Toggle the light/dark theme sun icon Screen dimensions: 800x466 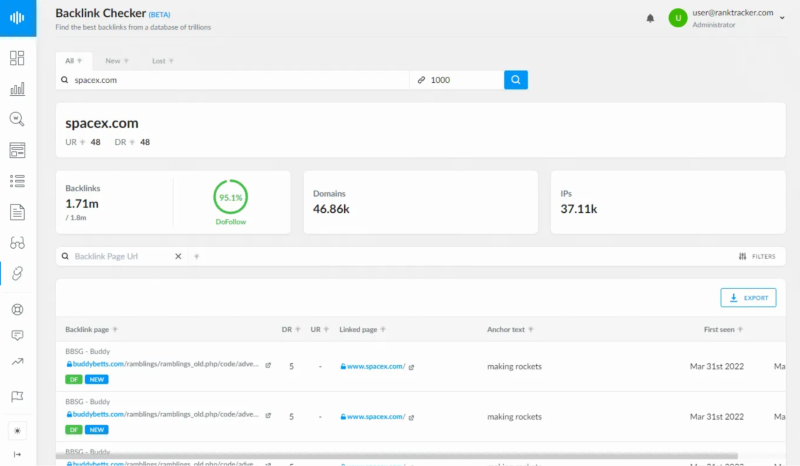pyautogui.click(x=17, y=431)
